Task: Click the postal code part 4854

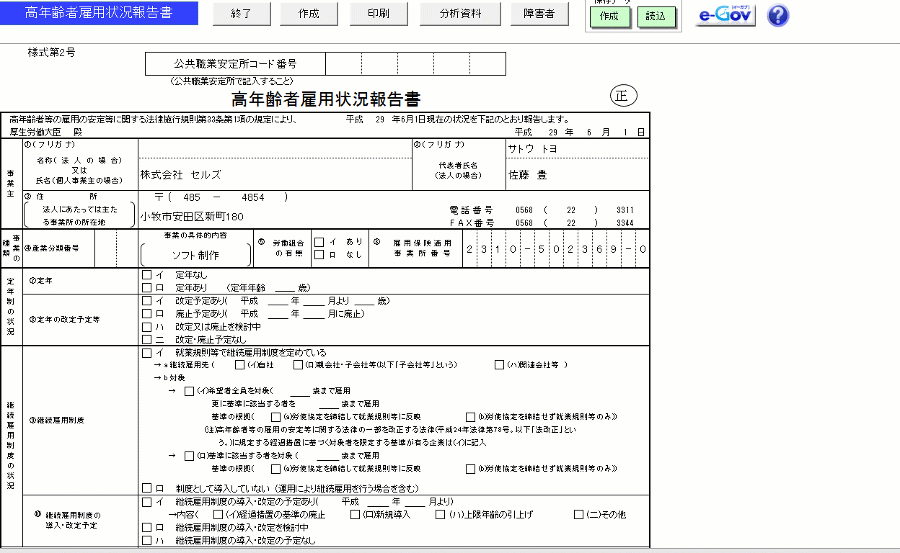Action: click(x=253, y=198)
